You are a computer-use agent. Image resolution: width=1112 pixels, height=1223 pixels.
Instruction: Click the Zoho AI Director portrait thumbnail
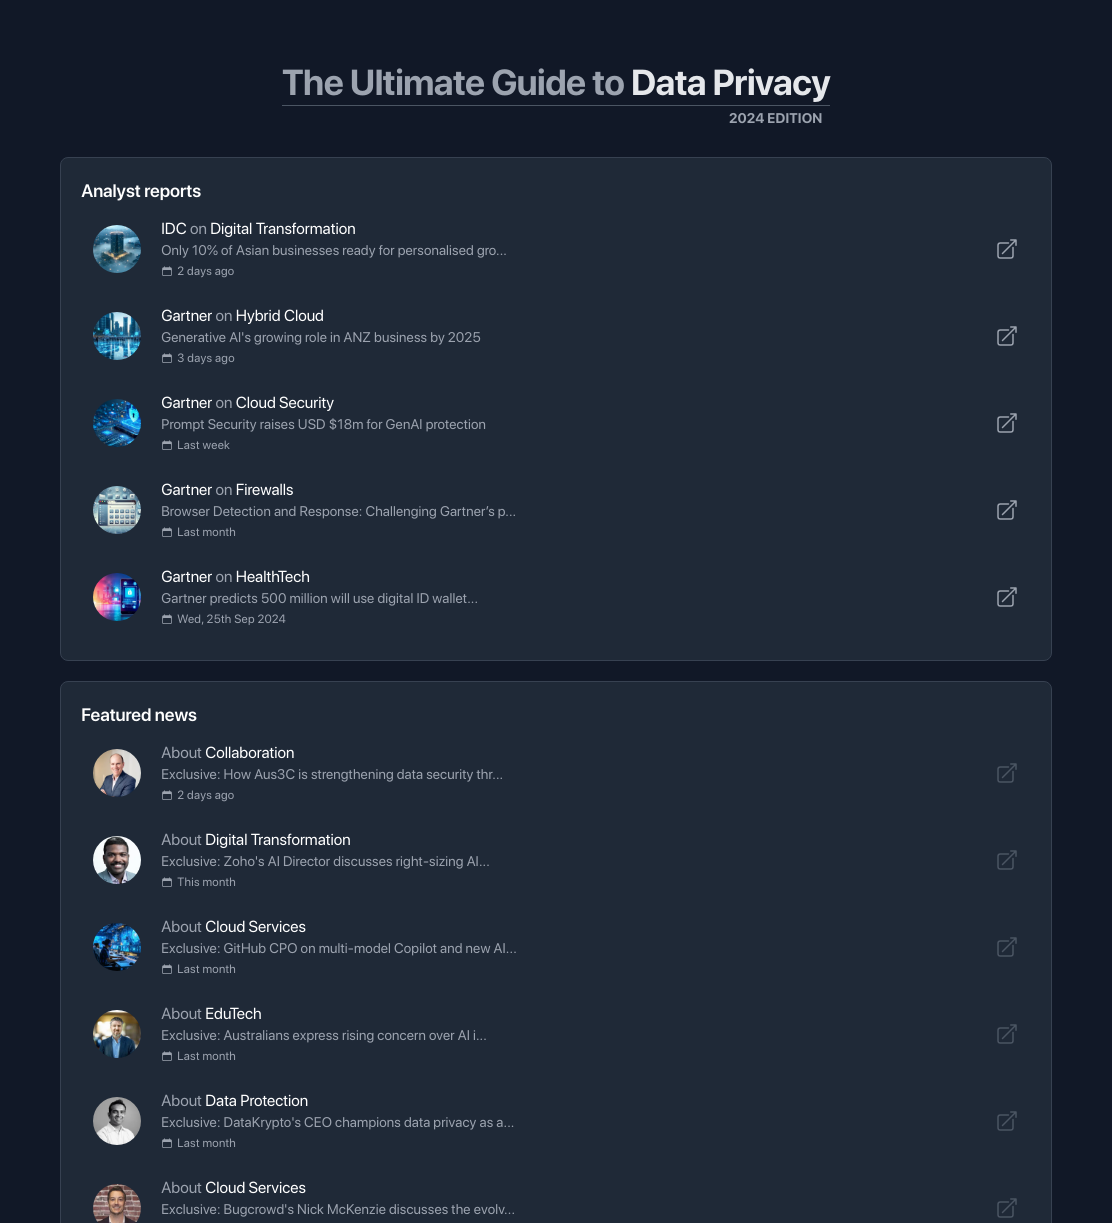pos(117,860)
